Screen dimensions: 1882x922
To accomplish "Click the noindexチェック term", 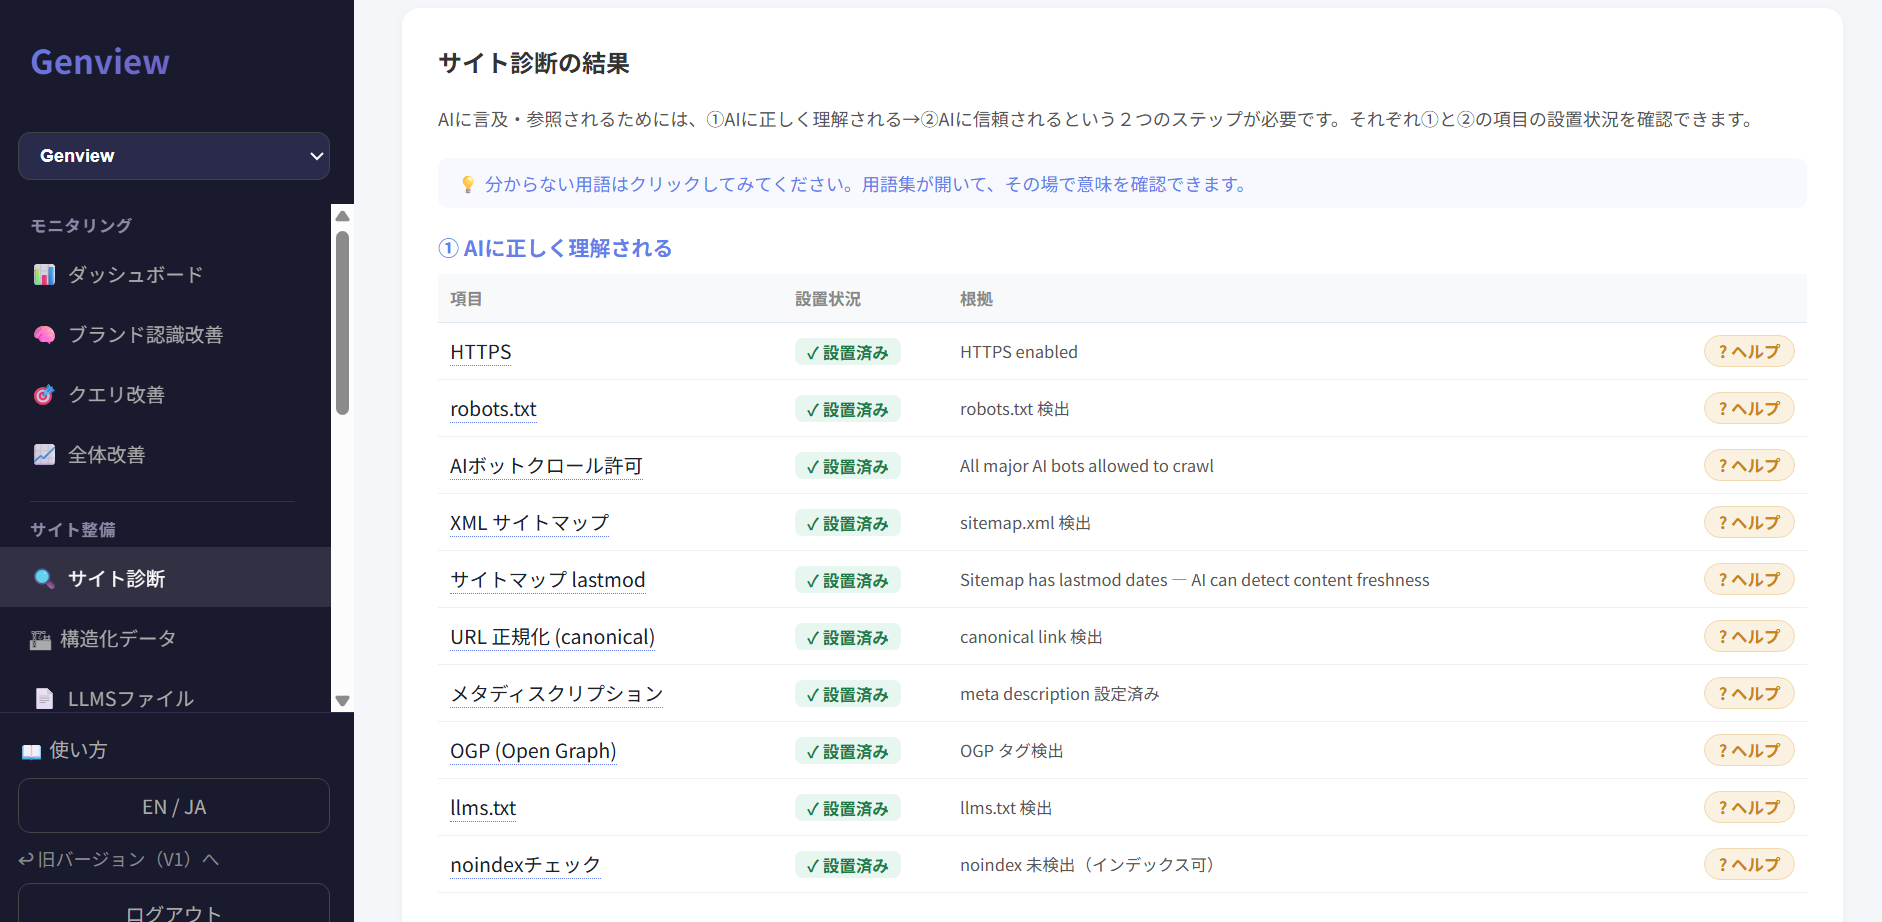I will tap(525, 865).
